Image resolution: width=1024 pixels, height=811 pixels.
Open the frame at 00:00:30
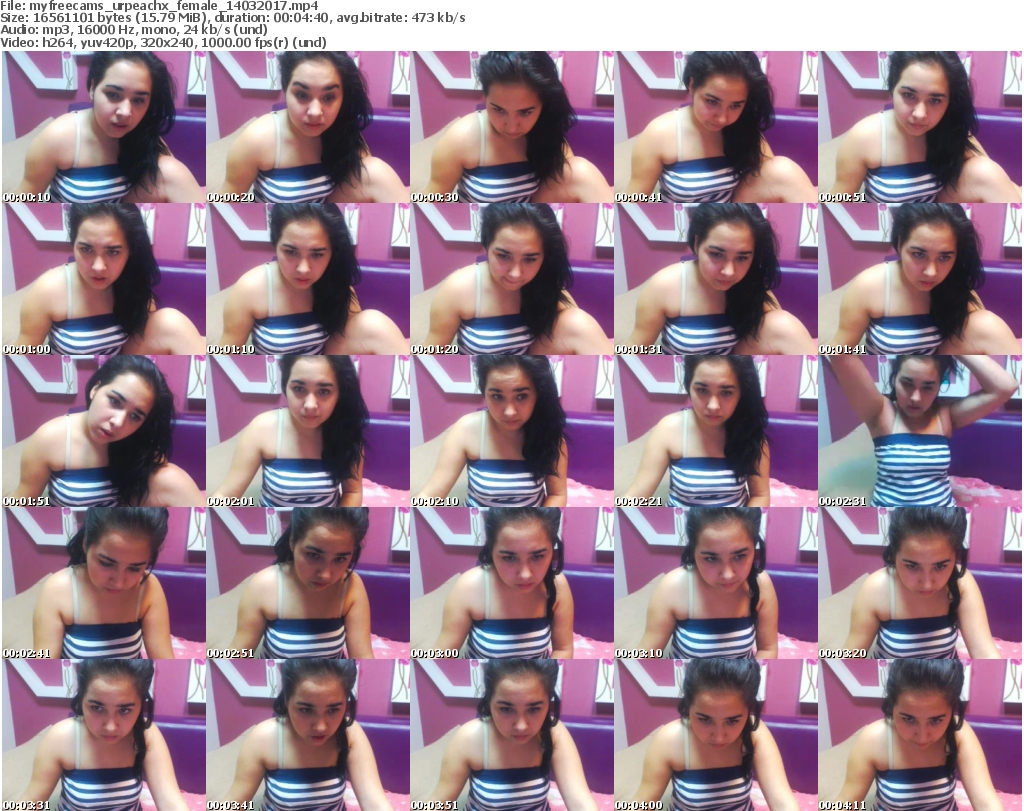coord(512,127)
